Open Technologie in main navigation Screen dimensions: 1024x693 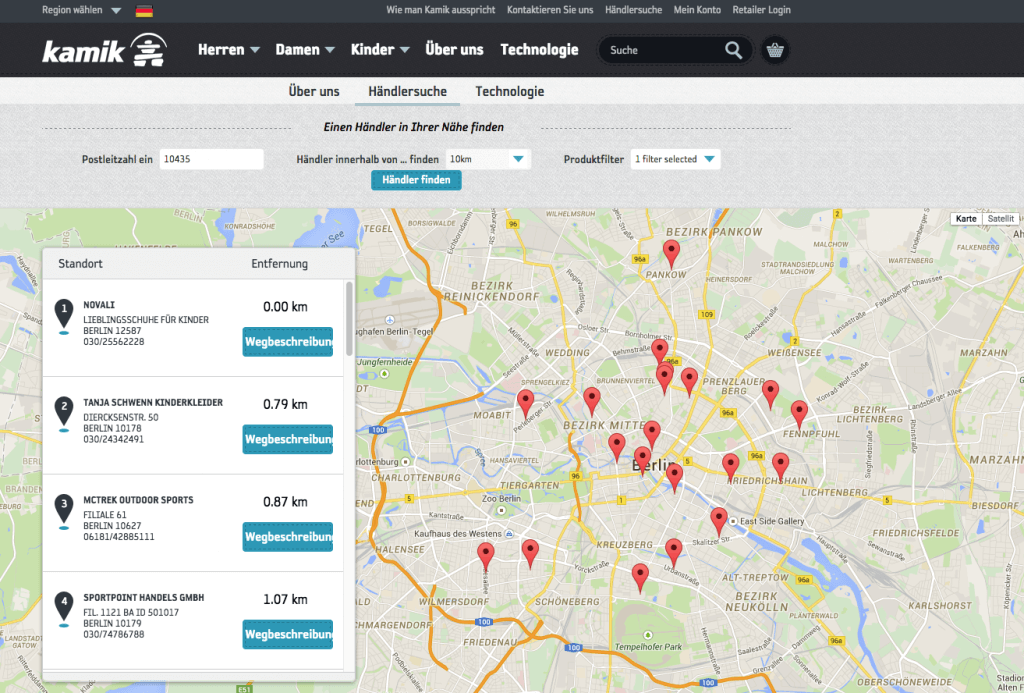point(539,50)
